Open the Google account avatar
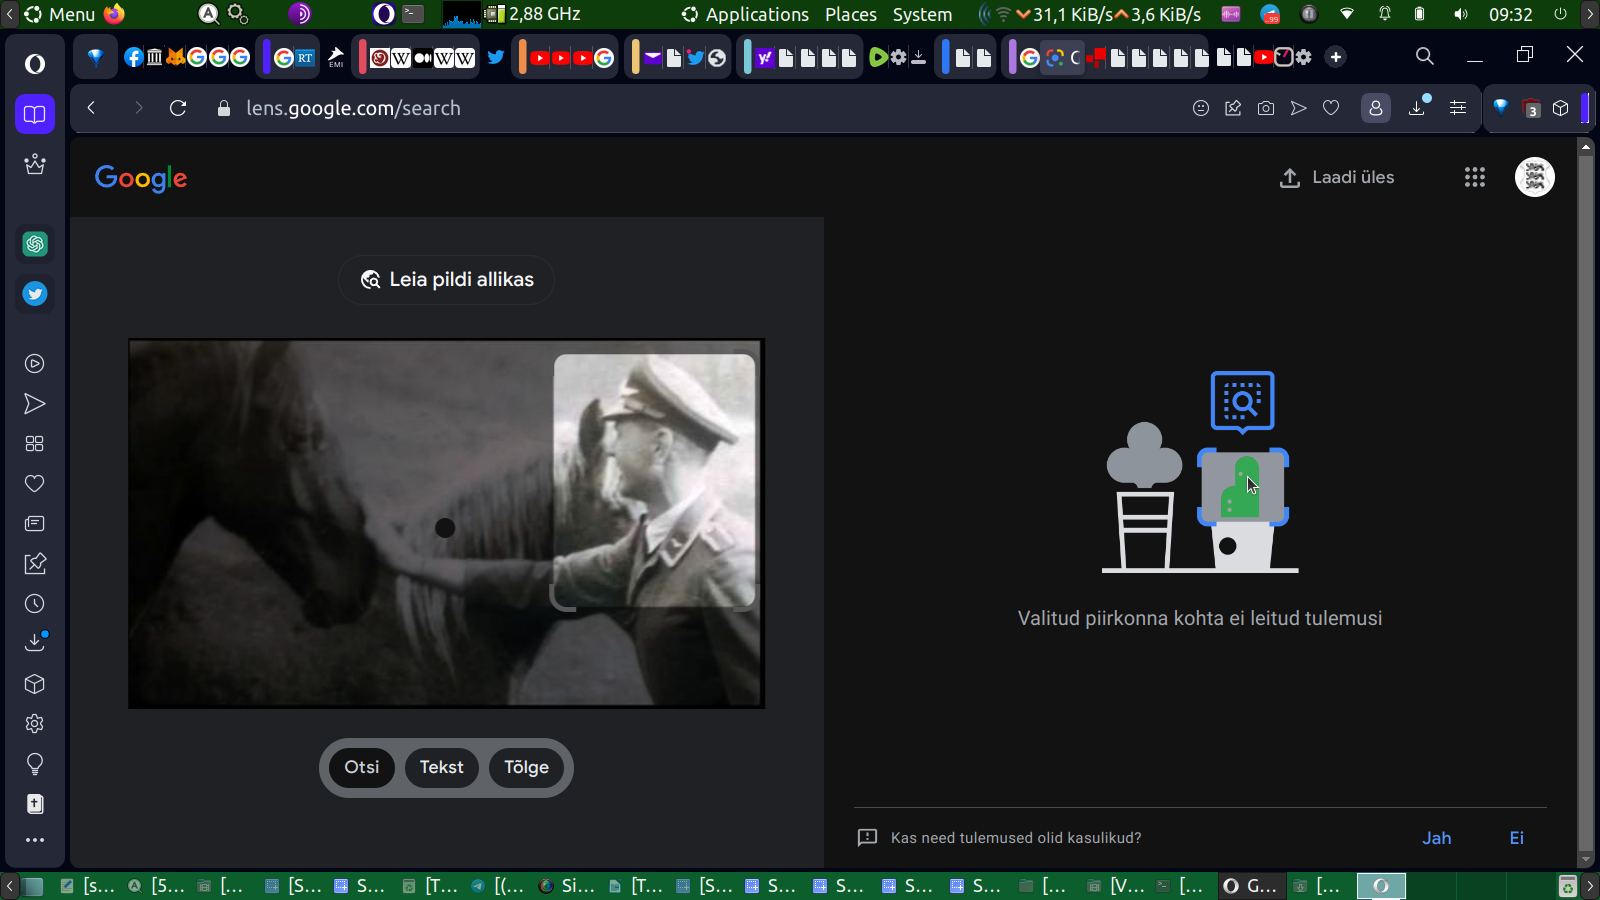The height and width of the screenshot is (900, 1600). coord(1535,177)
